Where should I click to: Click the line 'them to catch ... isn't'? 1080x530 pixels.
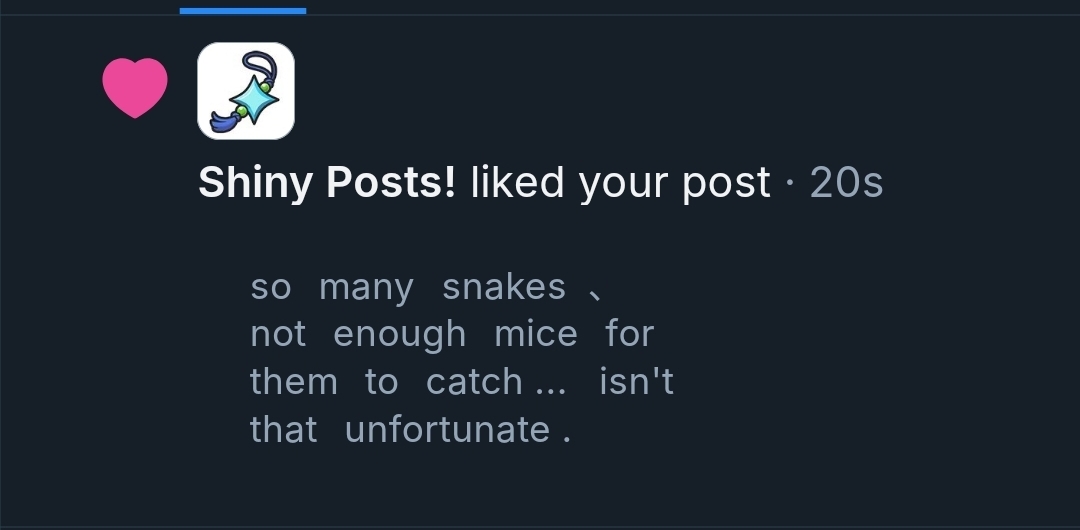point(461,381)
